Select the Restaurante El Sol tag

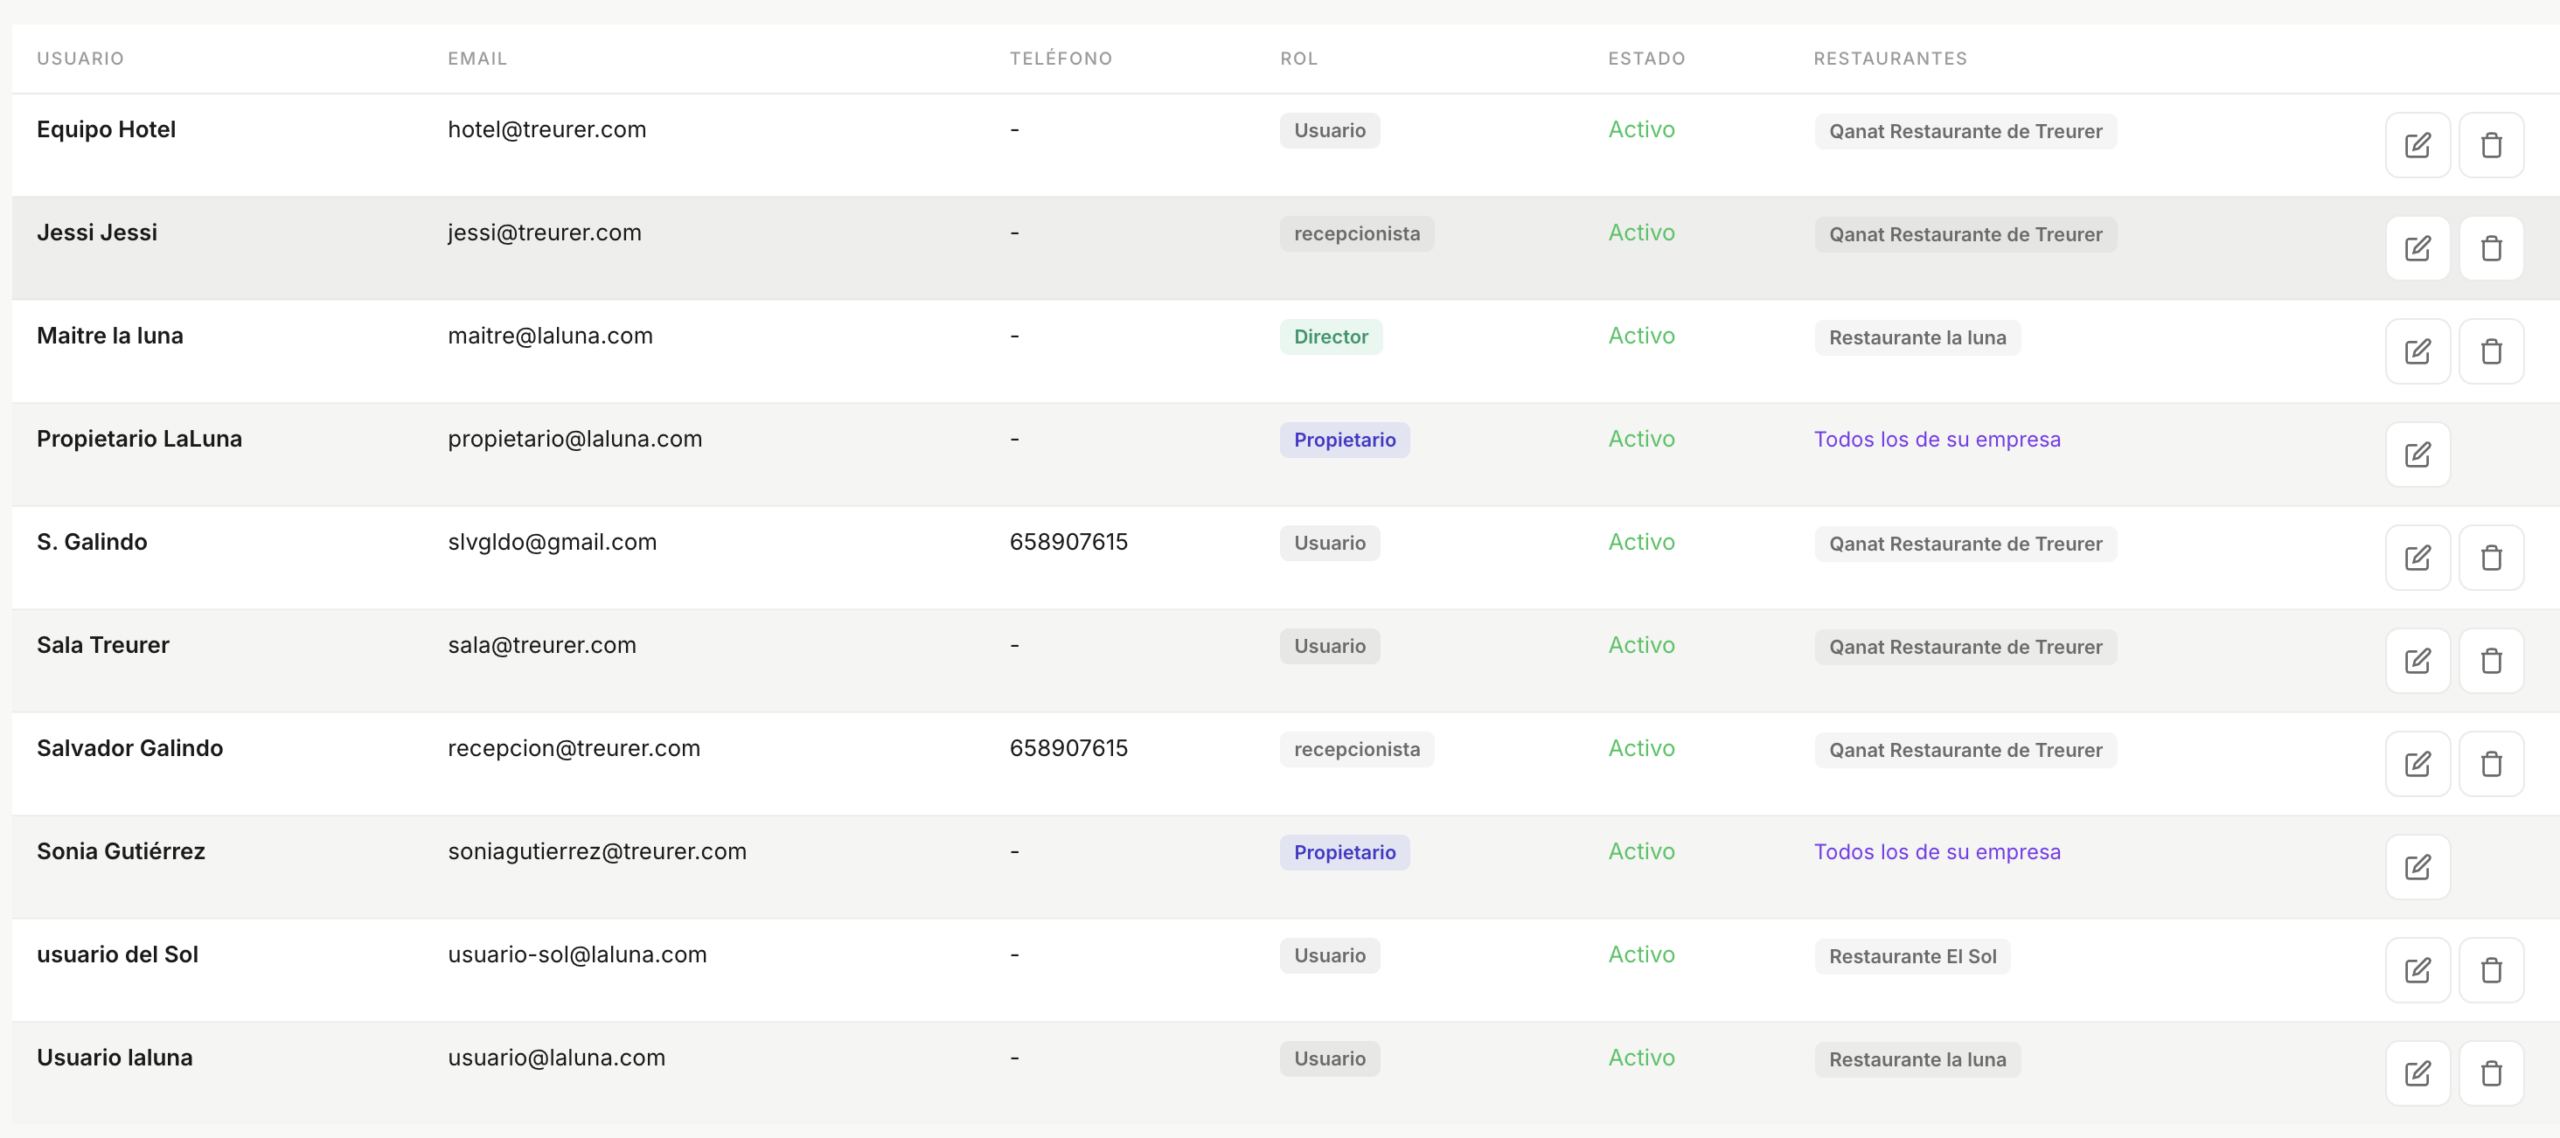pos(1912,956)
